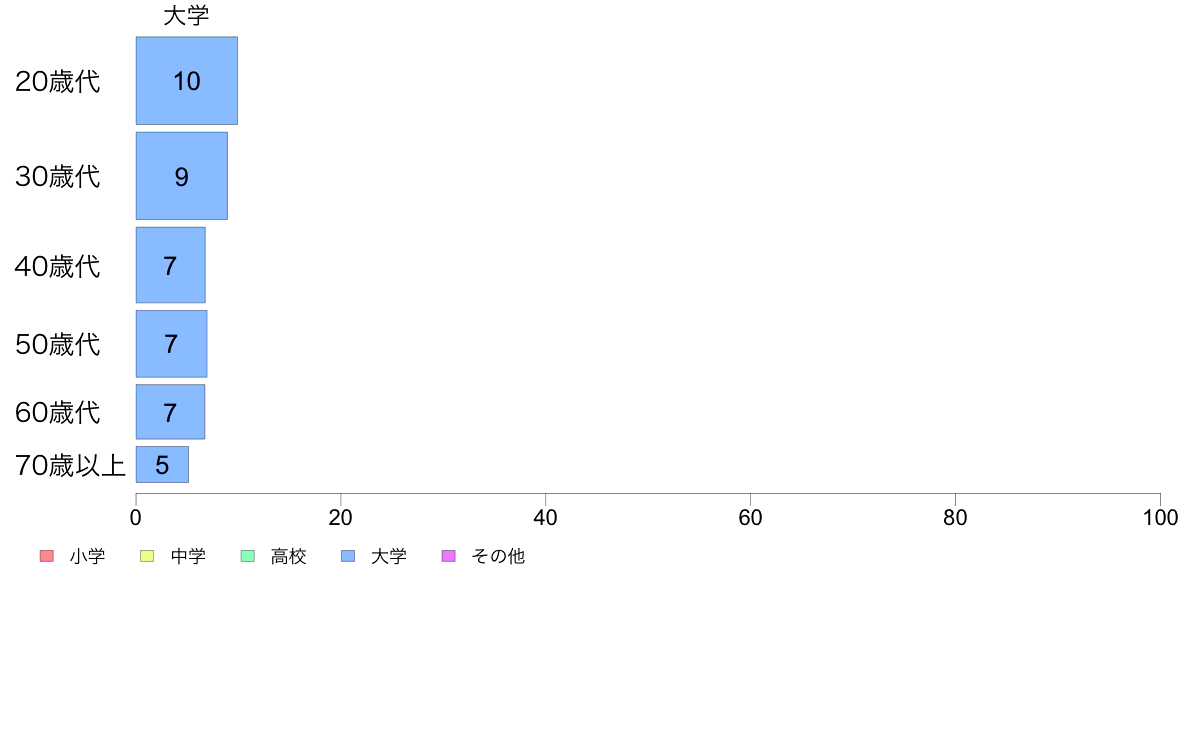Select the 高校 legend label
Viewport: 1188px width, 736px height.
pyautogui.click(x=289, y=556)
